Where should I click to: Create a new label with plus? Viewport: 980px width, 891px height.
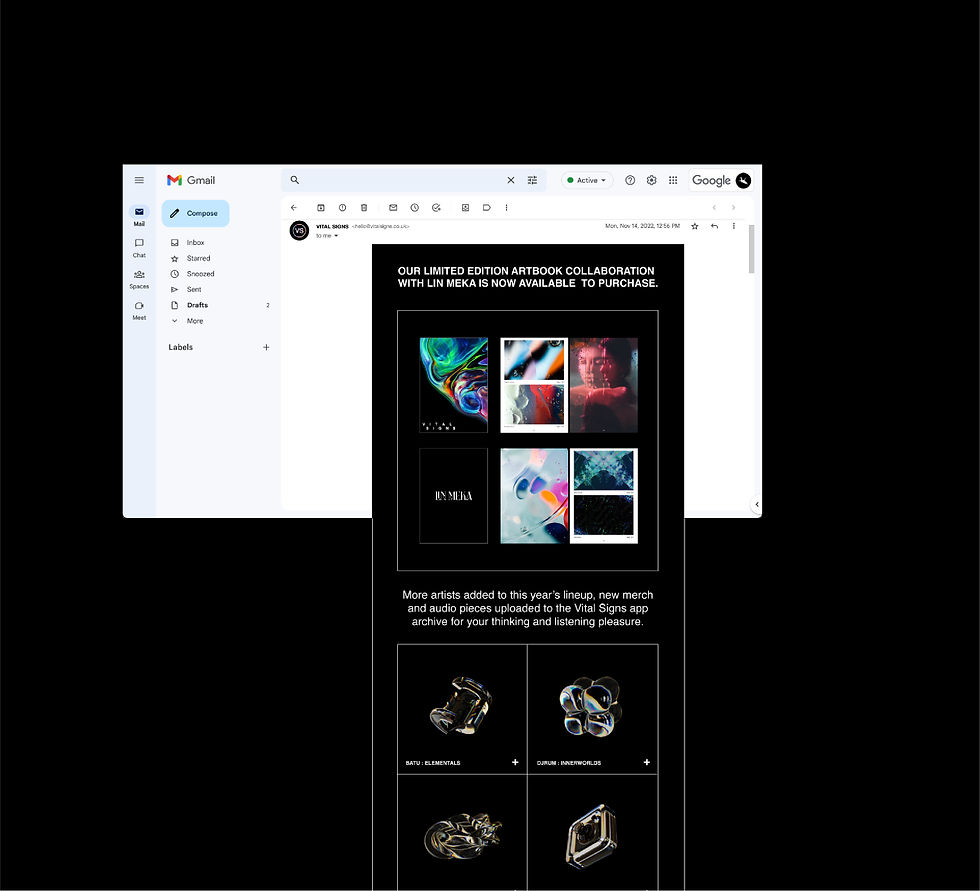point(266,347)
